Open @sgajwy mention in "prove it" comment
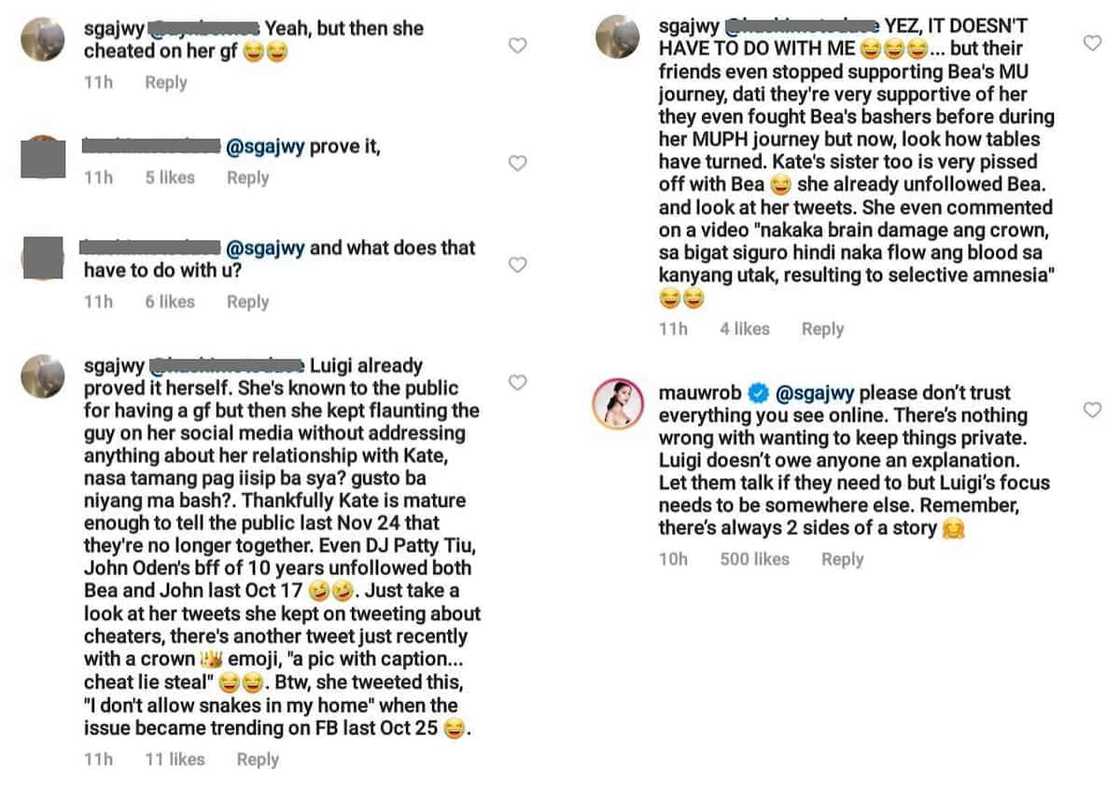This screenshot has height=787, width=1120. click(x=265, y=147)
